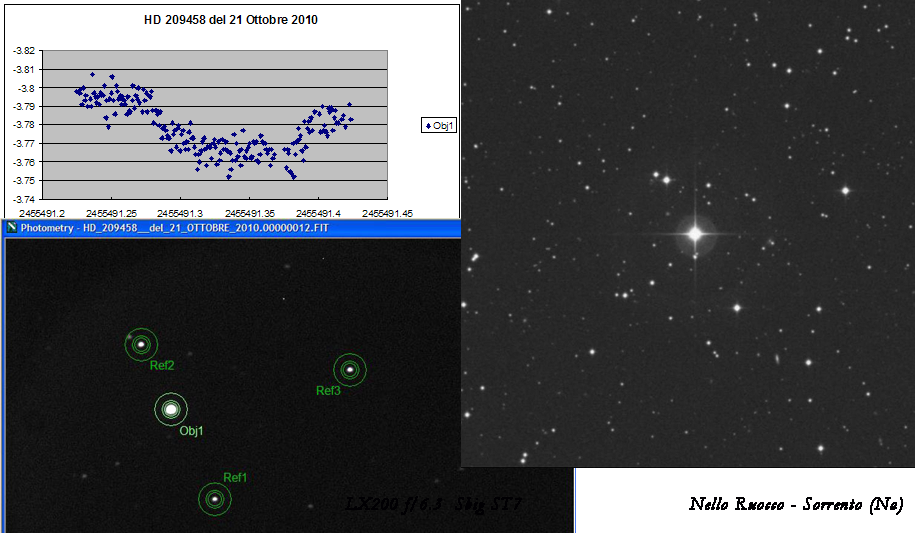This screenshot has height=533, width=915.
Task: Select the Ref1 reference star aperture
Action: click(214, 498)
